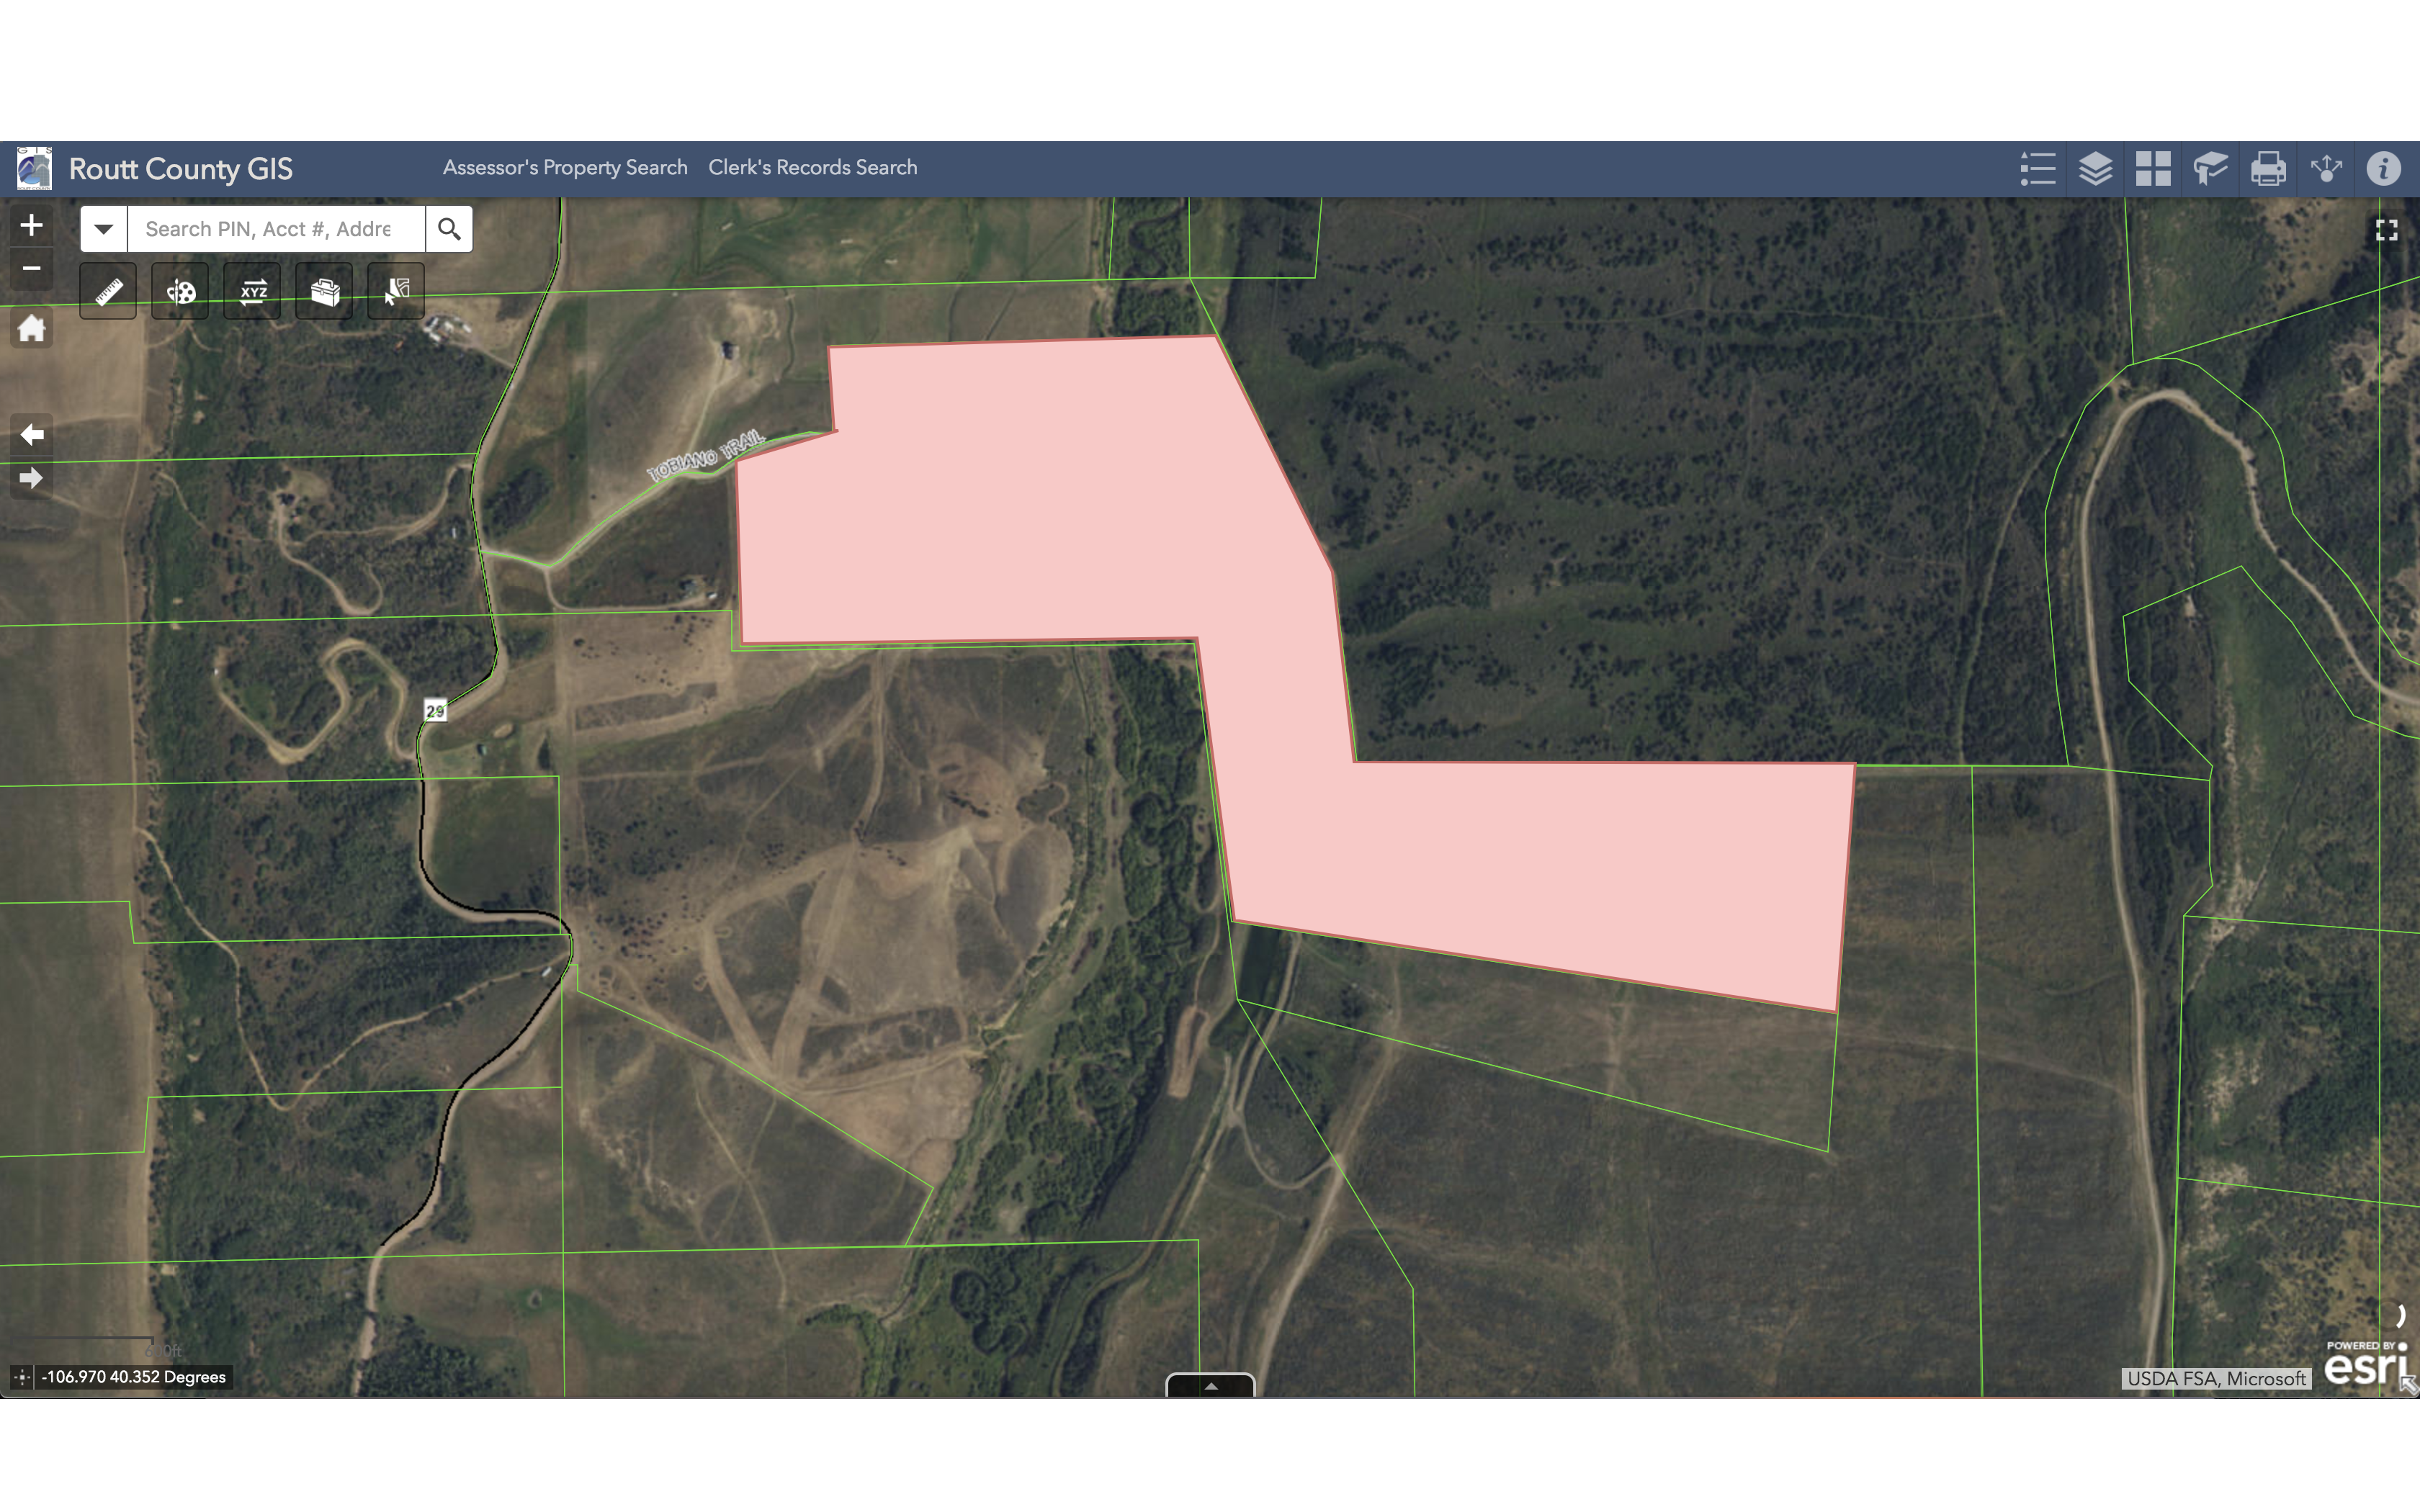This screenshot has height=1512, width=2420.
Task: Open the XYZ coordinate conversion tool
Action: point(252,292)
